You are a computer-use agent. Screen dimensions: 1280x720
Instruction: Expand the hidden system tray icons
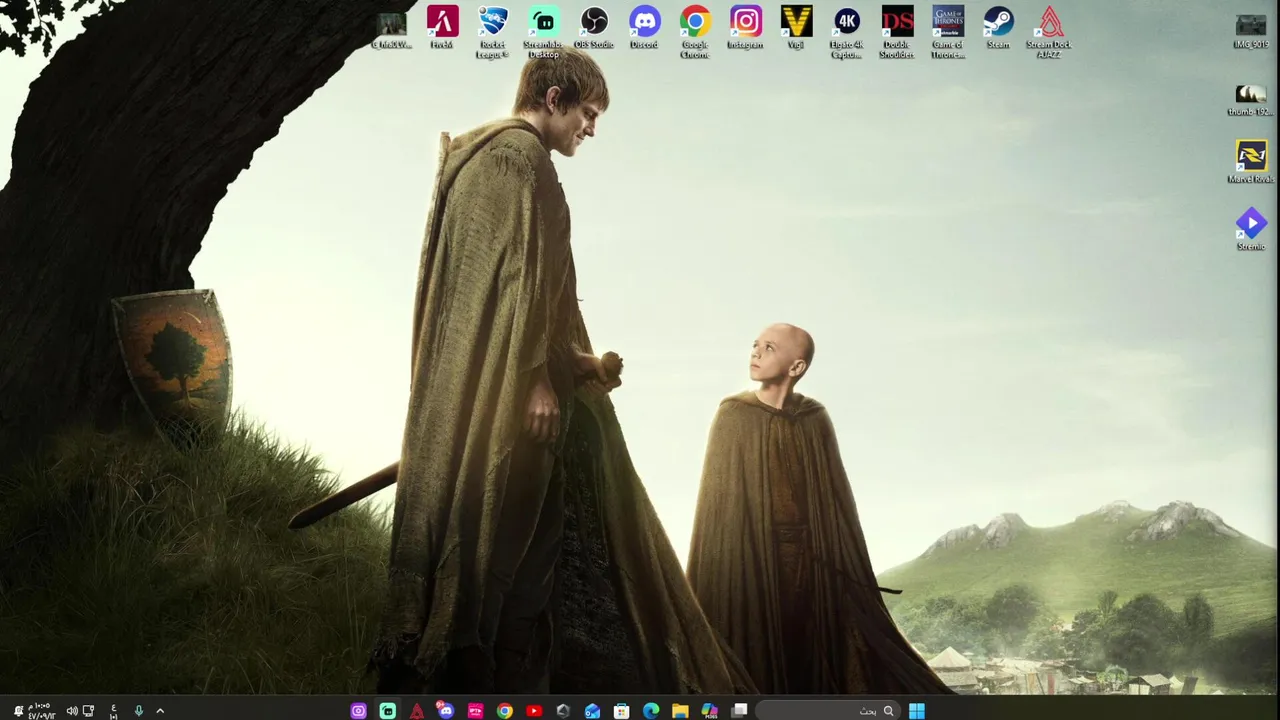160,711
